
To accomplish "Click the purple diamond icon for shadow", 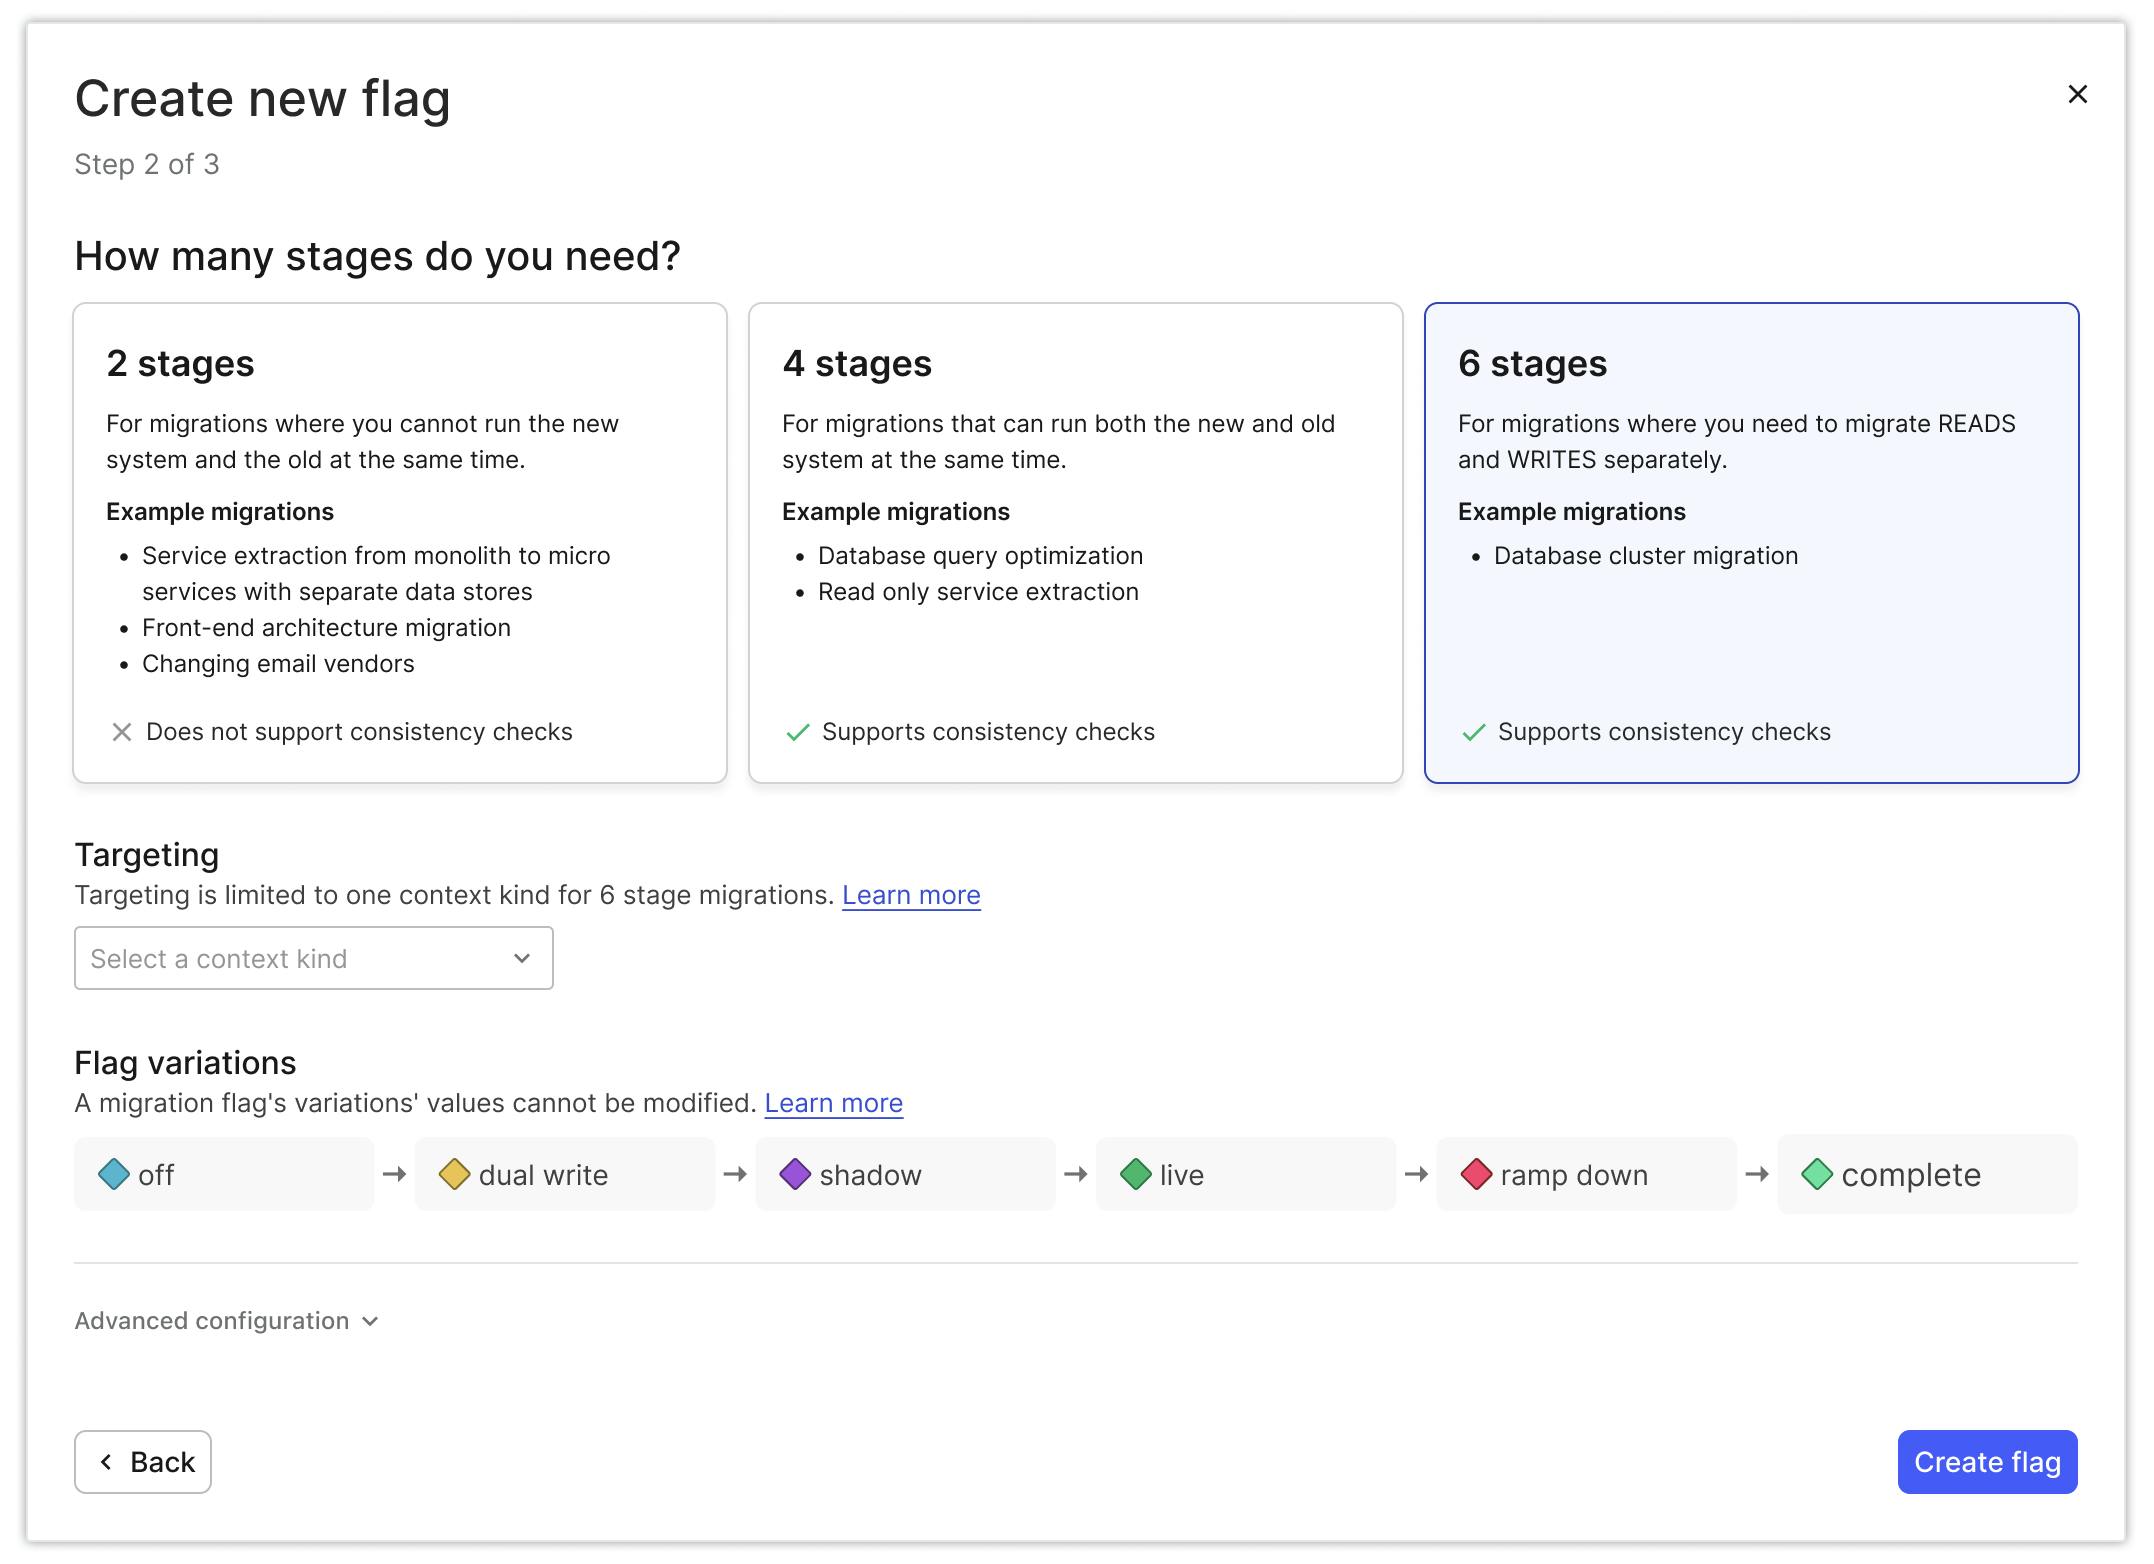I will [795, 1174].
